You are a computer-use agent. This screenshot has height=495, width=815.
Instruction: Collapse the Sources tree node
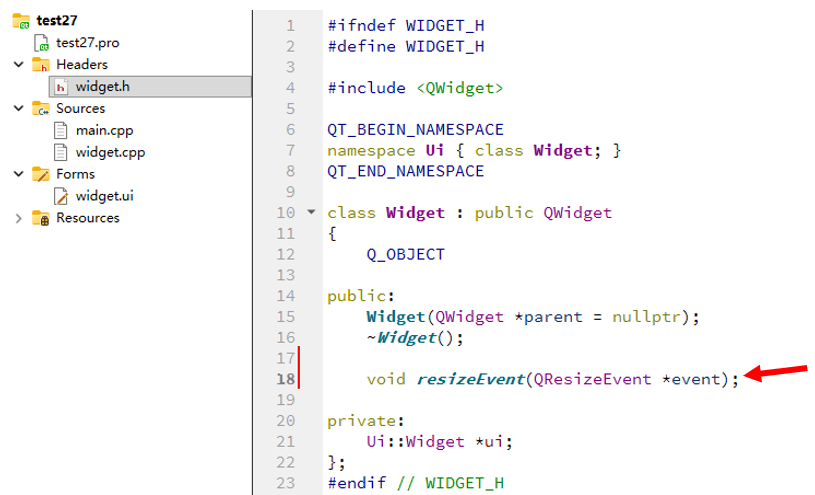click(19, 108)
